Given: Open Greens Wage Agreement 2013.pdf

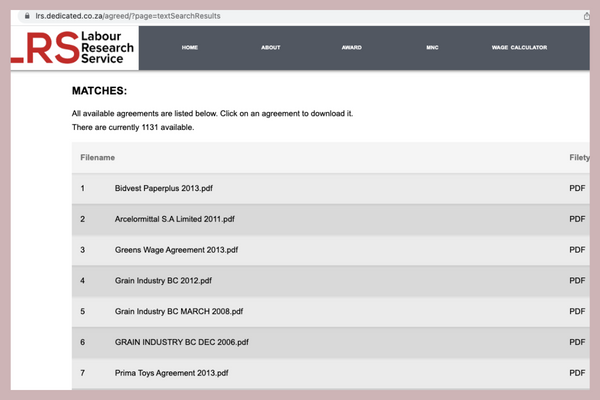Looking at the screenshot, I should tap(176, 250).
